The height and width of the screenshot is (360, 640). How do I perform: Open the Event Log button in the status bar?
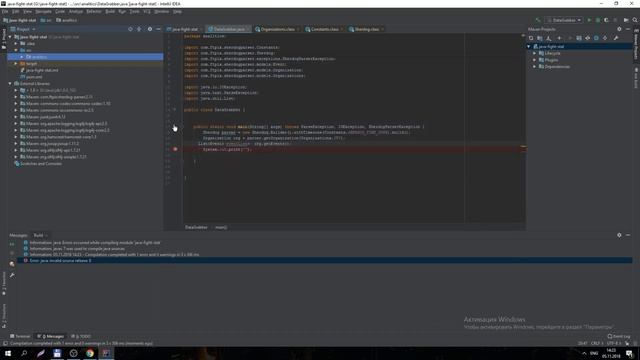point(619,336)
